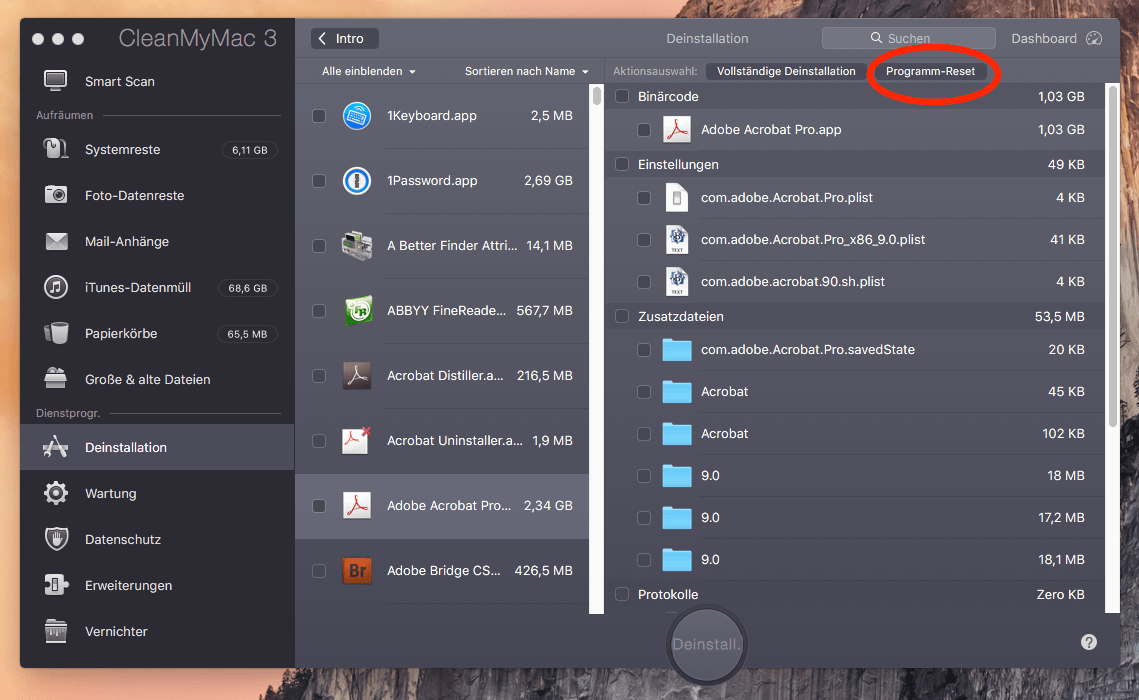Screen dimensions: 1139x700
Task: Tick the Adobe Acrobat Pro checkbox in app list
Action: [x=319, y=505]
